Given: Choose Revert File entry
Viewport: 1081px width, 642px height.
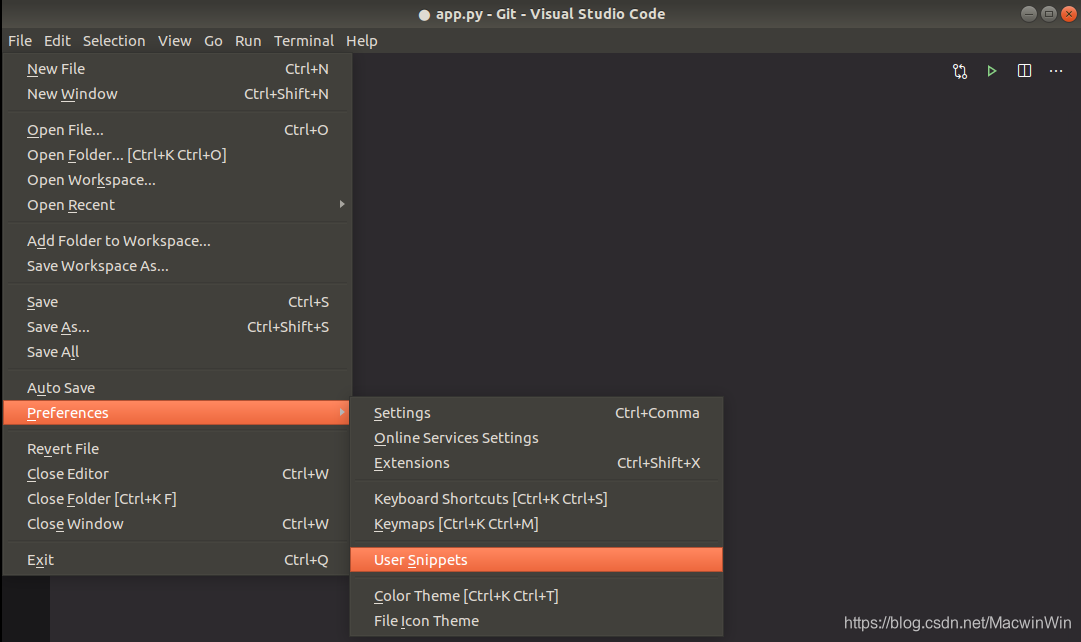Looking at the screenshot, I should click(x=178, y=449).
